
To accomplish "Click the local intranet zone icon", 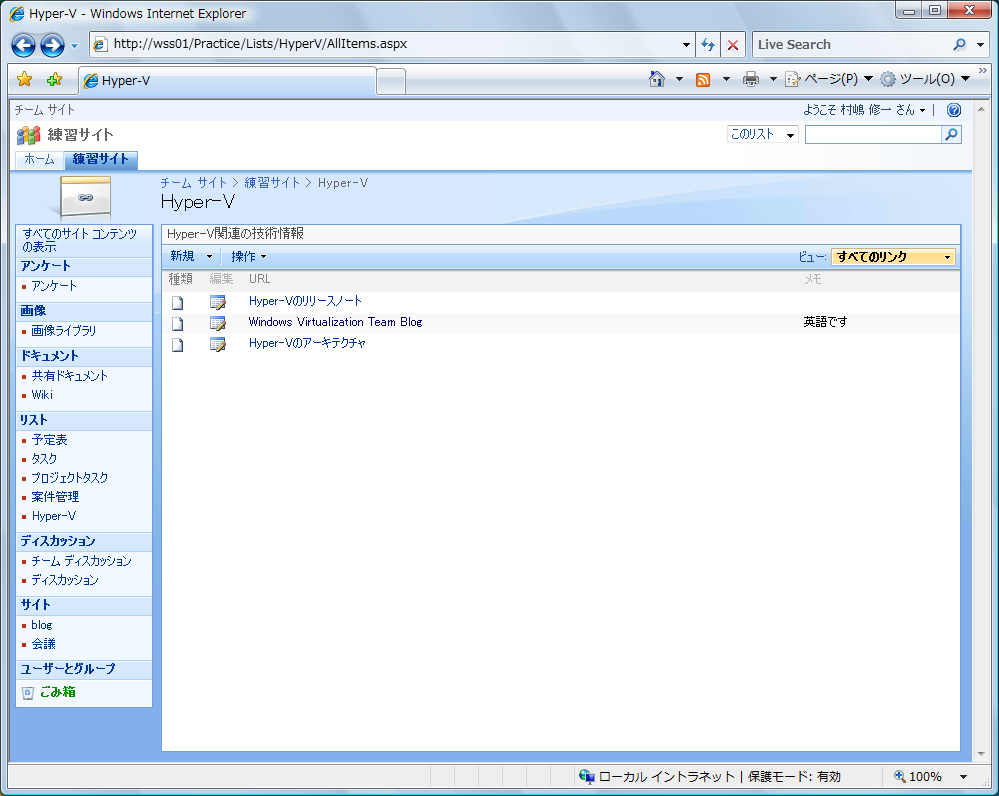I will (586, 776).
